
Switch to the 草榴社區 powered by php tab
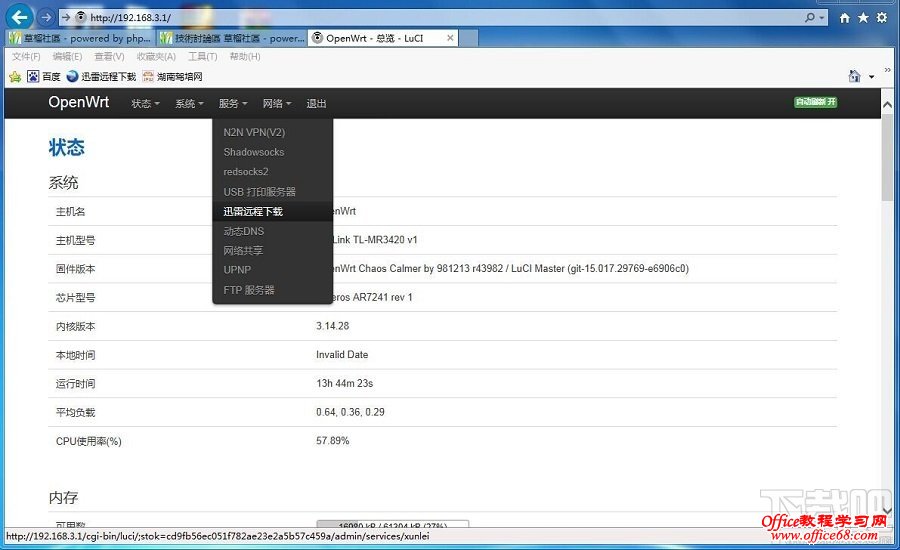(80, 38)
